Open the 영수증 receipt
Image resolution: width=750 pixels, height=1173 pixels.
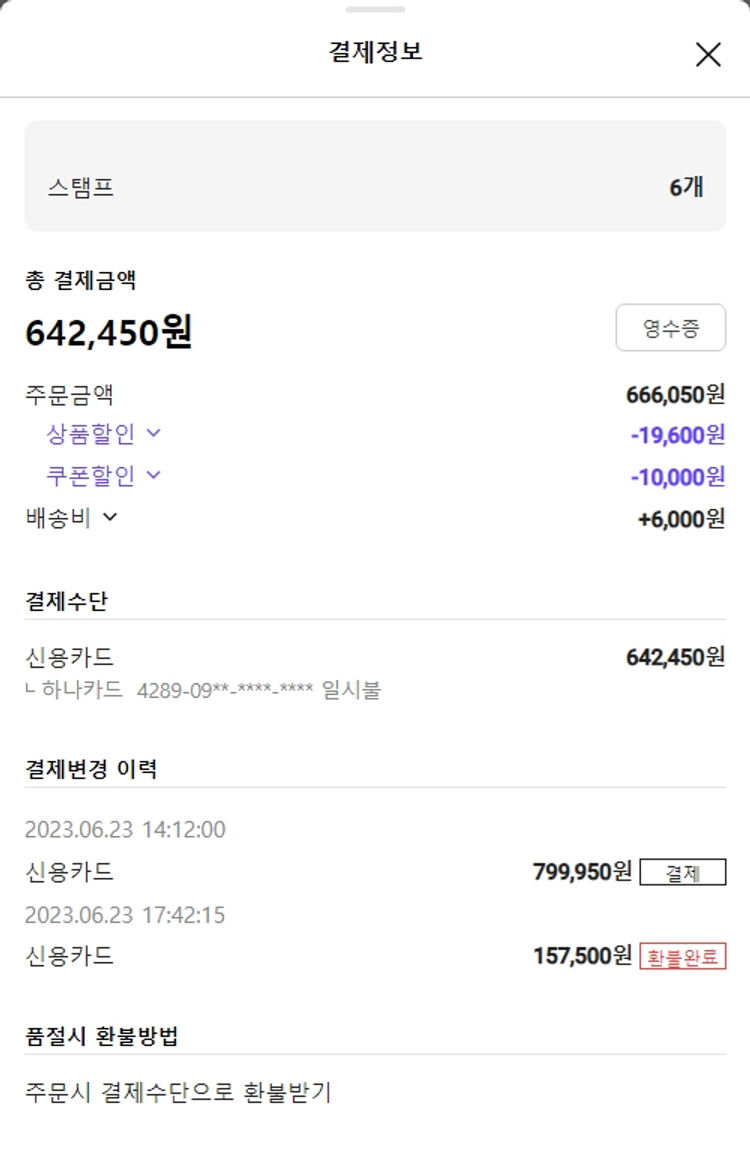[x=670, y=328]
